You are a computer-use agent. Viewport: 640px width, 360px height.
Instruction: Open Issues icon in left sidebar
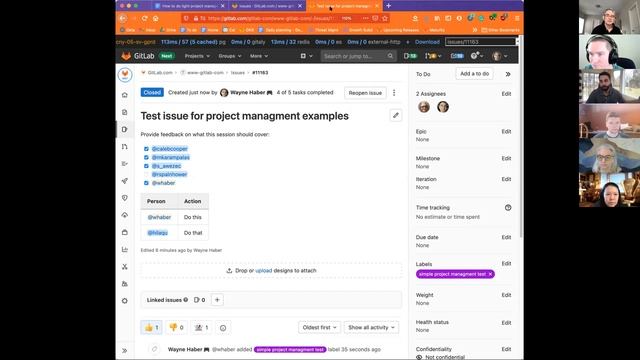(125, 129)
